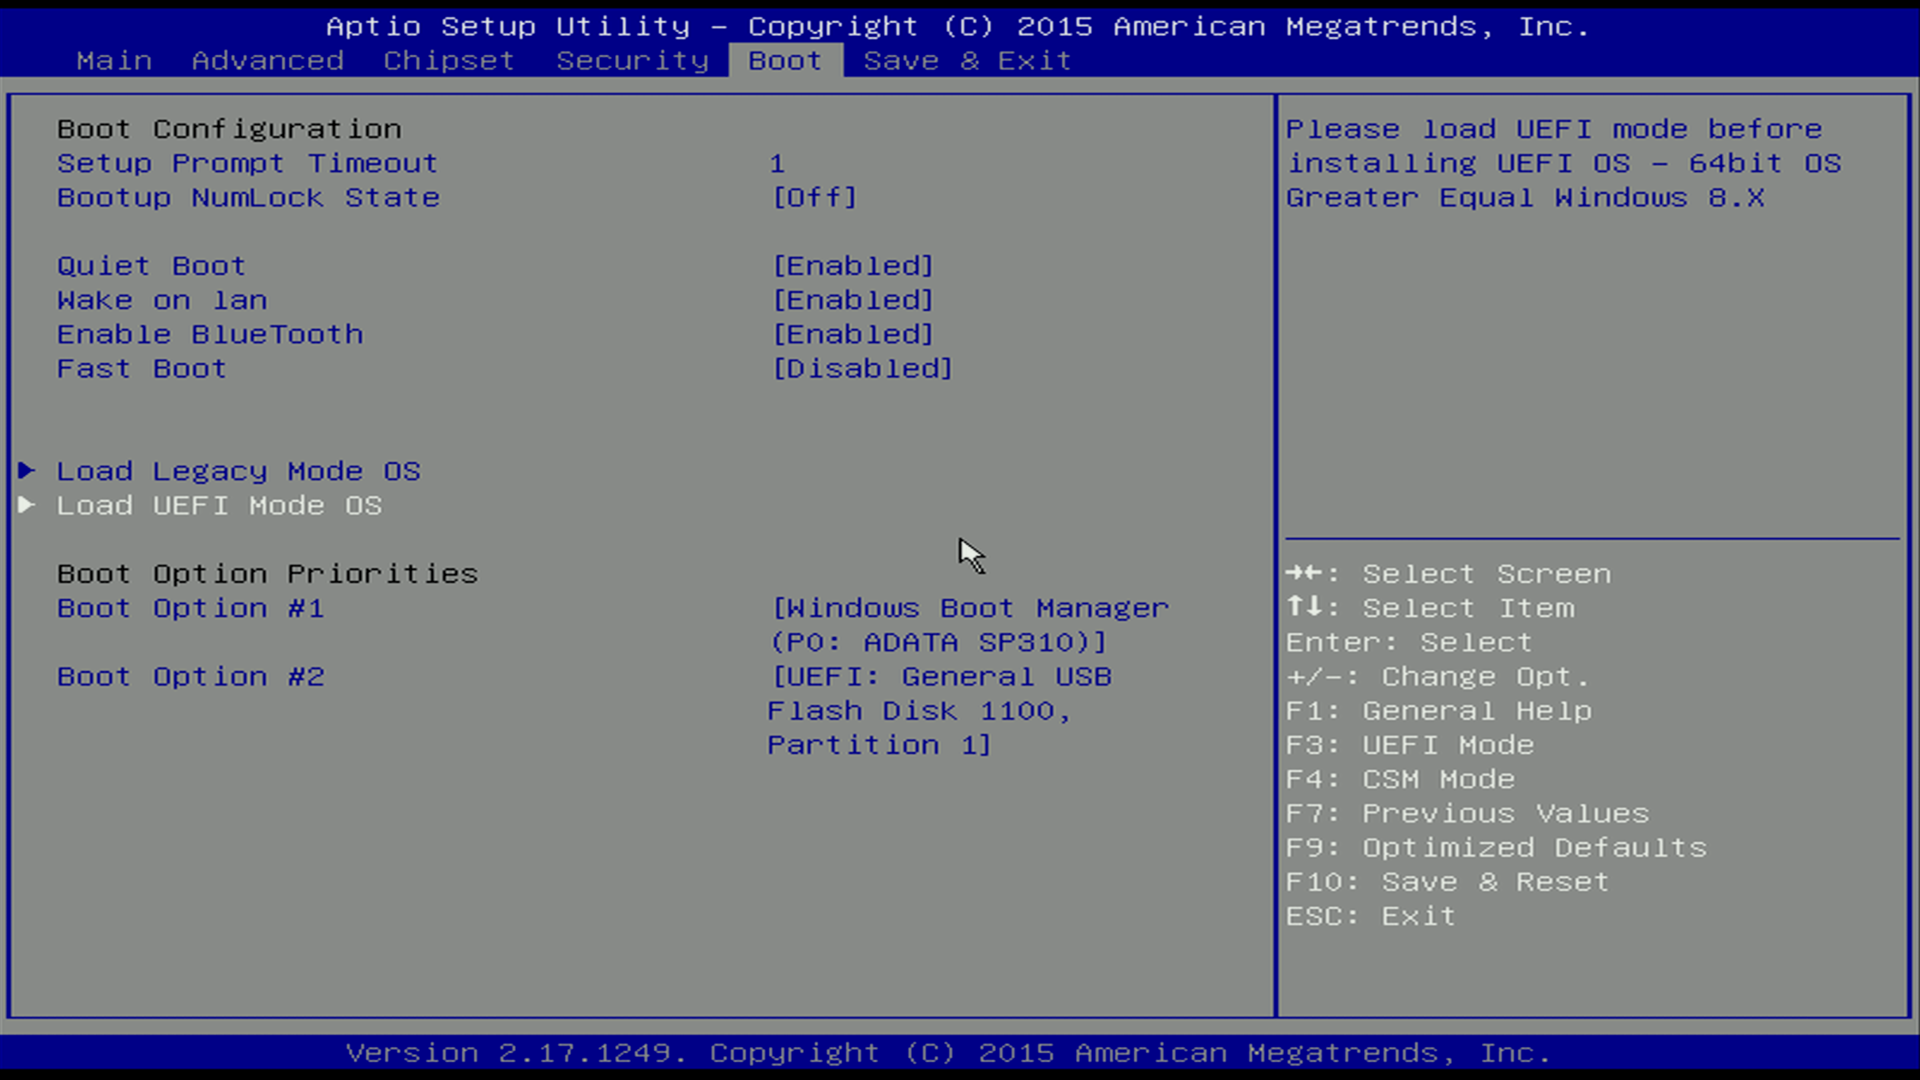This screenshot has height=1080, width=1920.
Task: Expand the Load Legacy Mode OS submenu
Action: coord(238,471)
